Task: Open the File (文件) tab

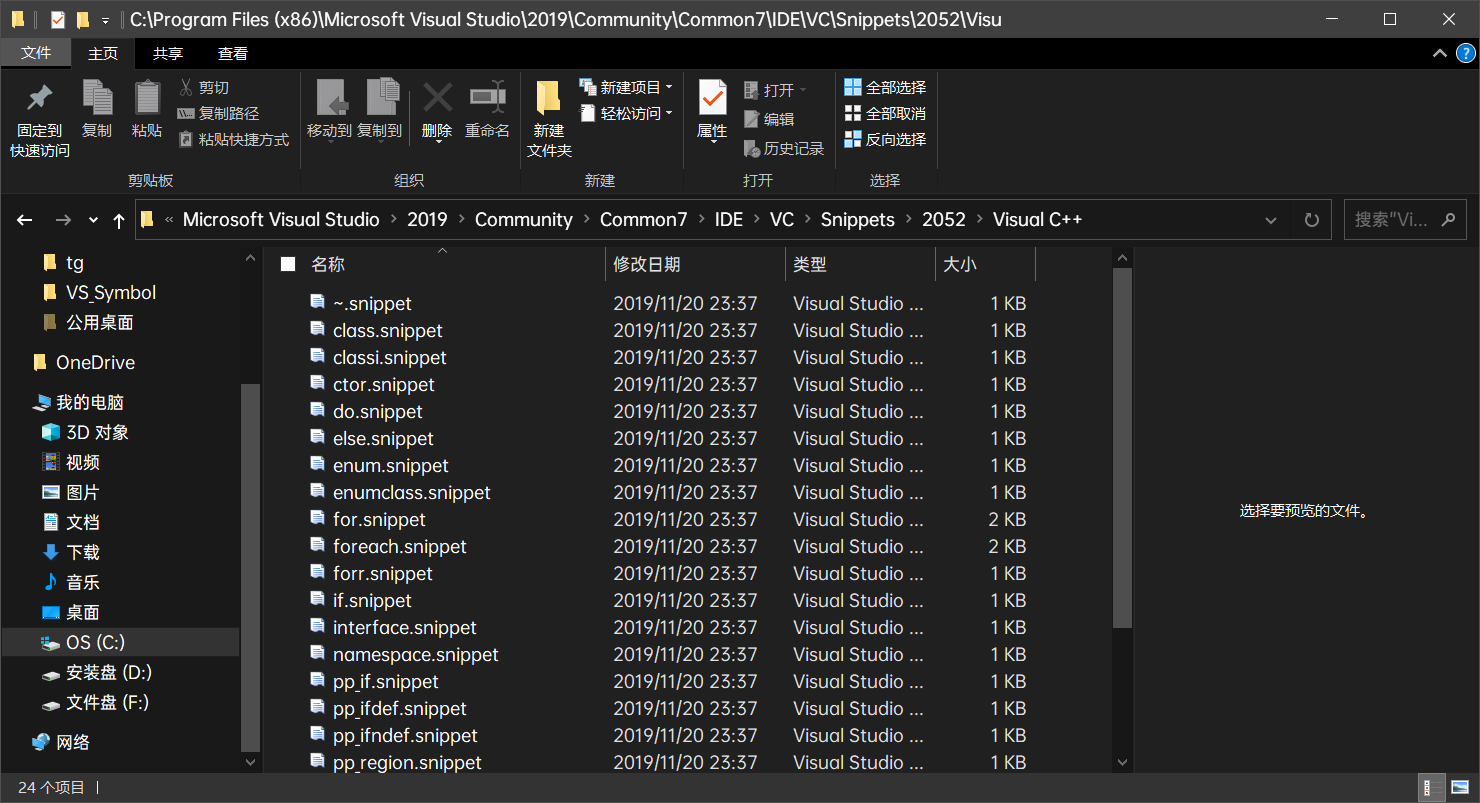Action: tap(36, 53)
